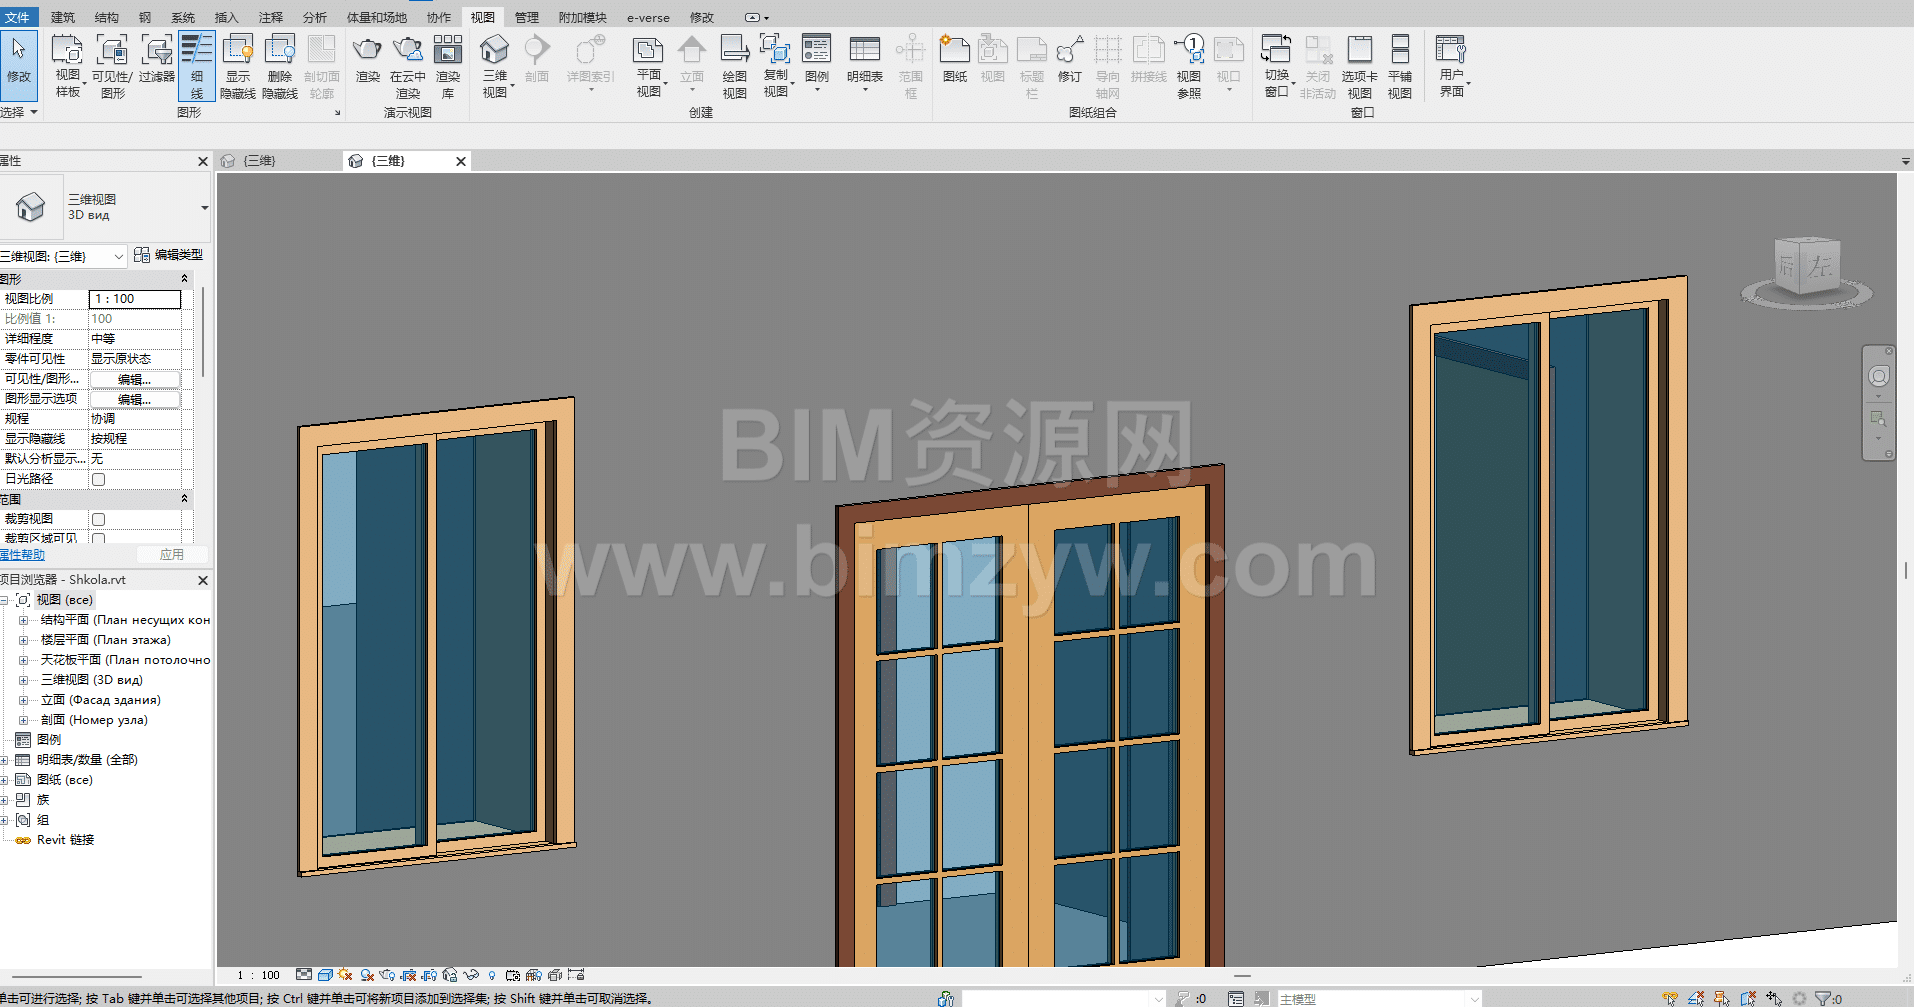Expand 立面 (Фасад здания) tree node
Viewport: 1914px width, 1007px height.
23,700
